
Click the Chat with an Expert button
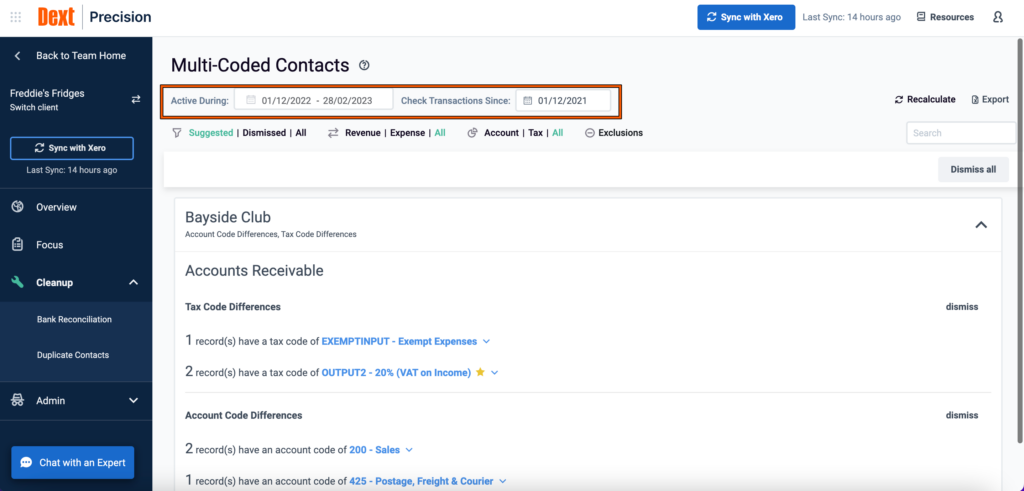[x=72, y=462]
